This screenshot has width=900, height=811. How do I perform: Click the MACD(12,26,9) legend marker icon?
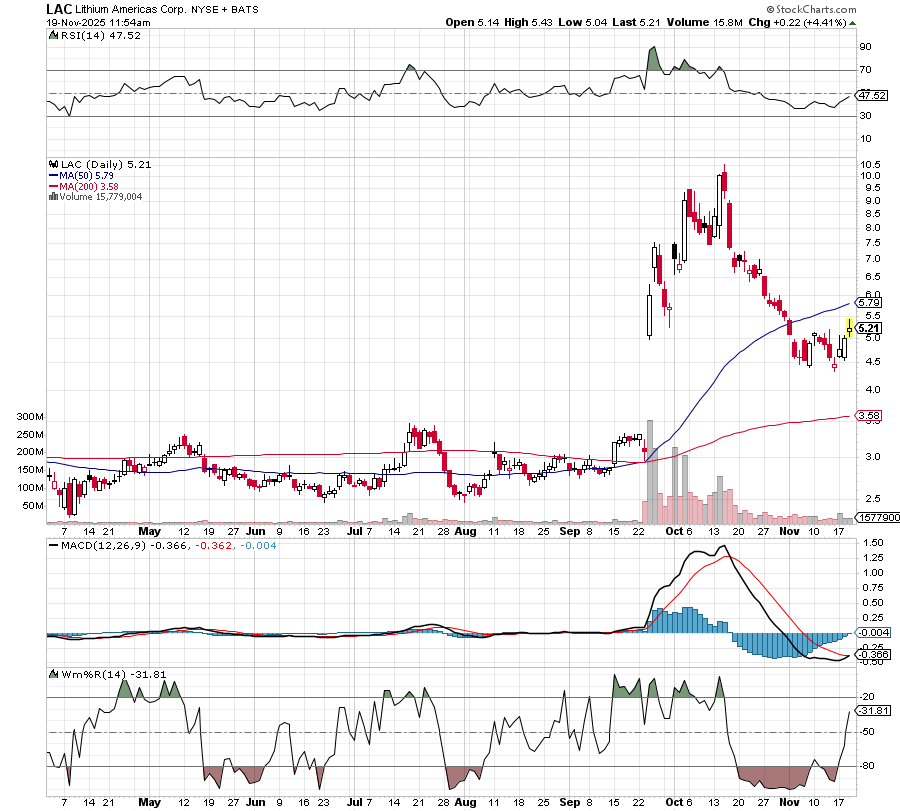(x=52, y=544)
